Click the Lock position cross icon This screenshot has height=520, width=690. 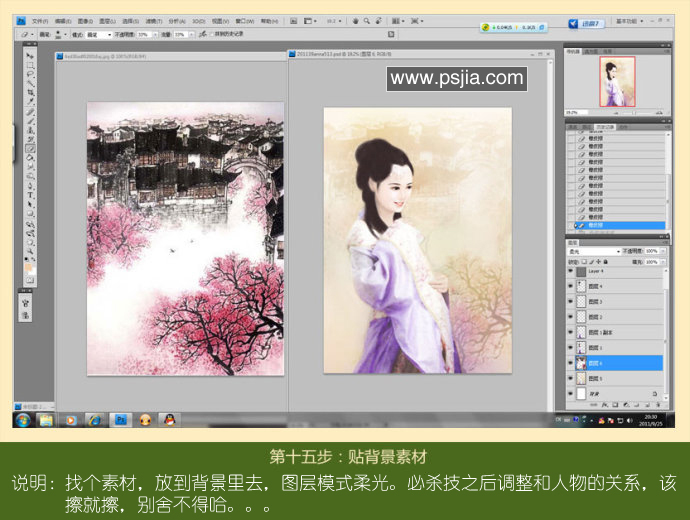[x=598, y=262]
